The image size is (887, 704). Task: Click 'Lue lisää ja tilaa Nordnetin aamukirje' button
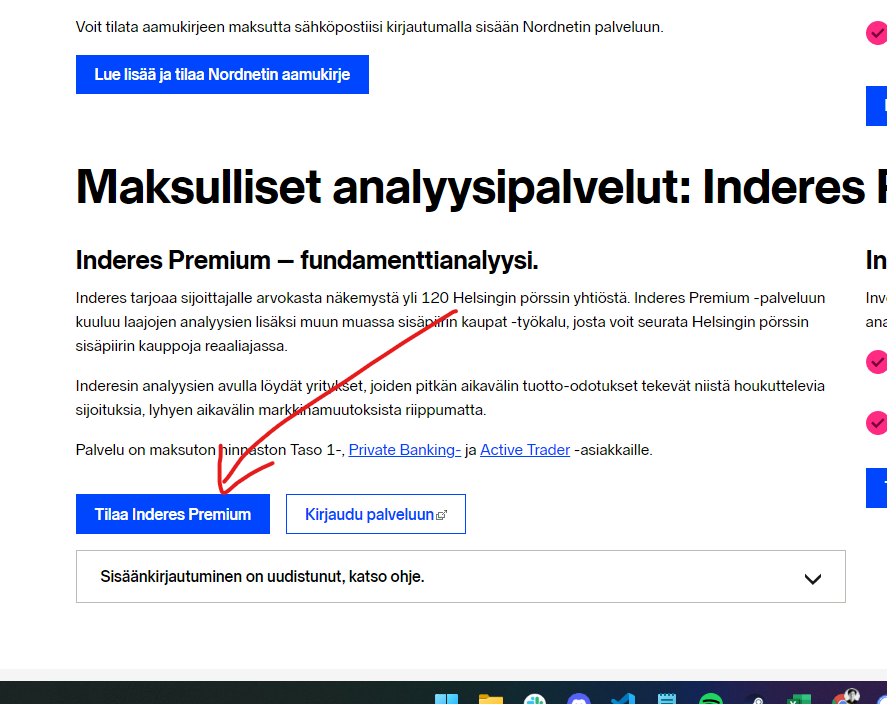pyautogui.click(x=222, y=74)
